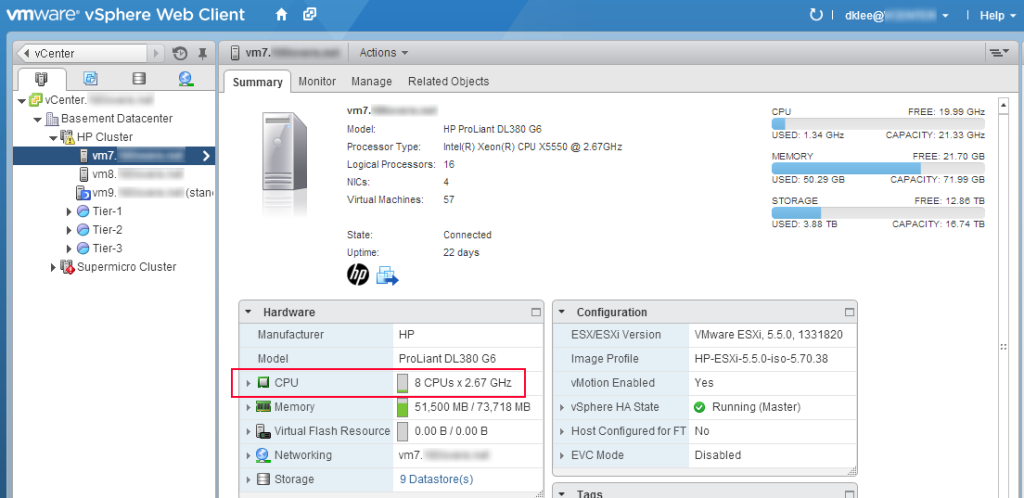Image resolution: width=1024 pixels, height=498 pixels.
Task: Switch to VMs and Templates view tab
Action: point(91,78)
